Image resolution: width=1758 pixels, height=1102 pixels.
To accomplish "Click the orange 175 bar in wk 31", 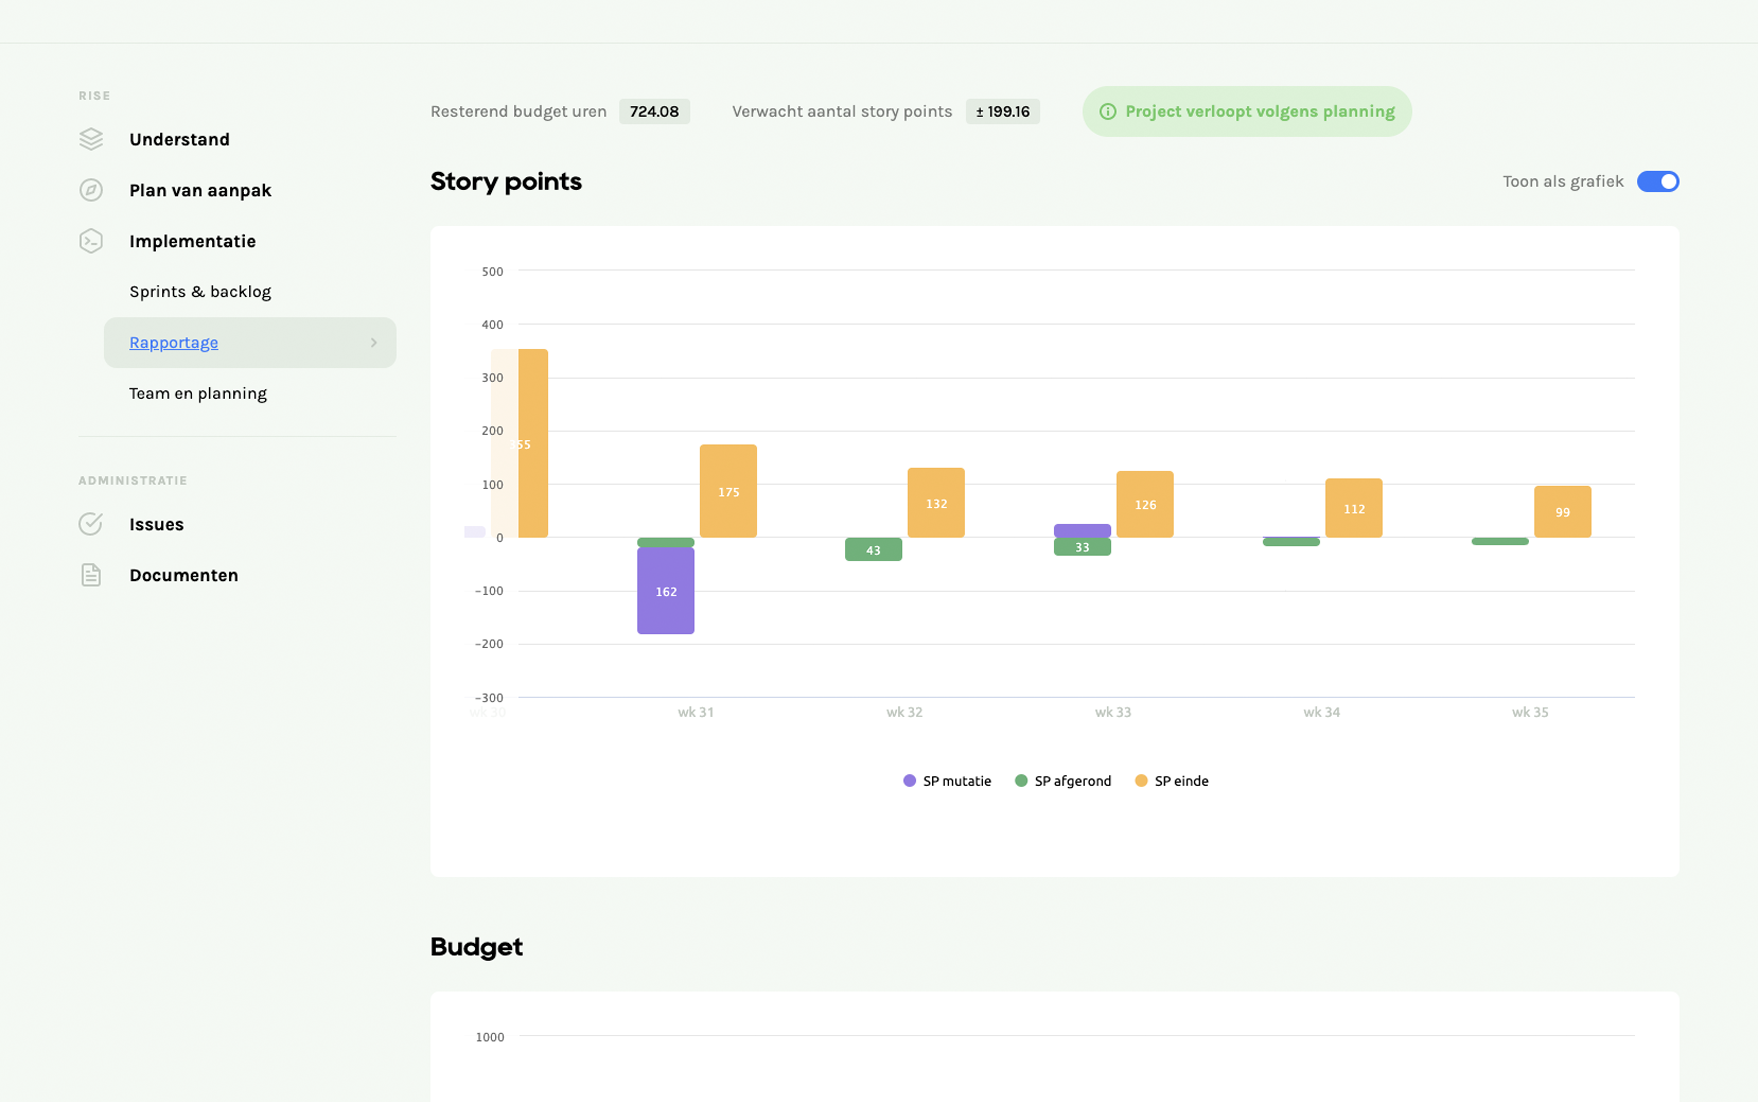I will [728, 491].
